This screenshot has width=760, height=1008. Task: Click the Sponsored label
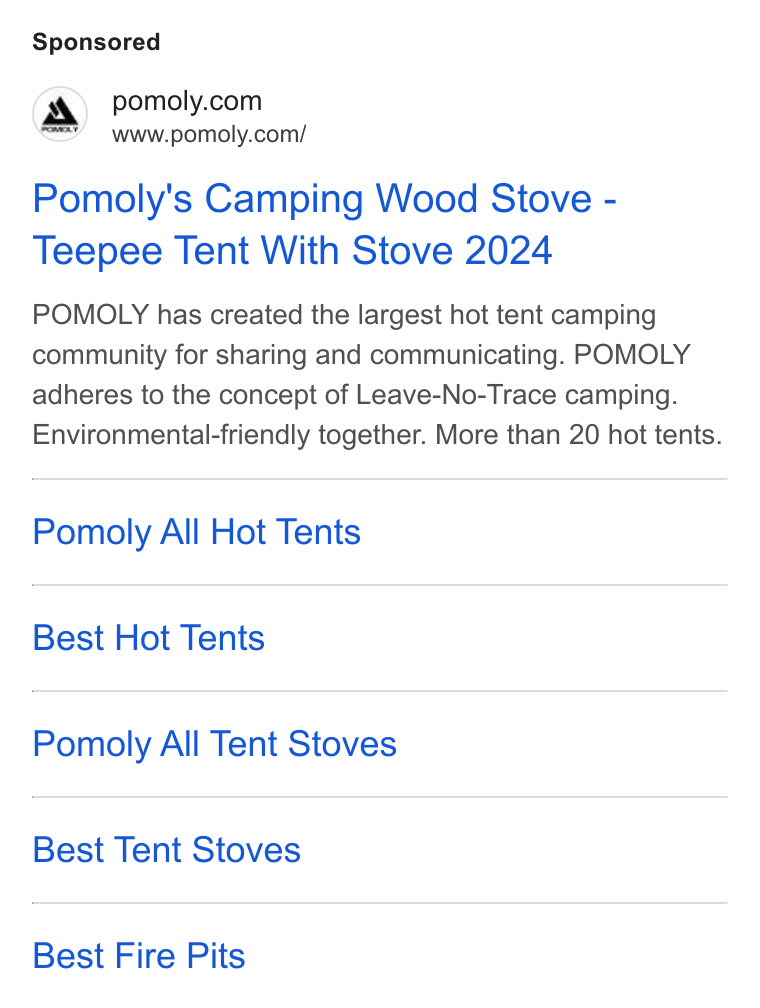pos(96,42)
